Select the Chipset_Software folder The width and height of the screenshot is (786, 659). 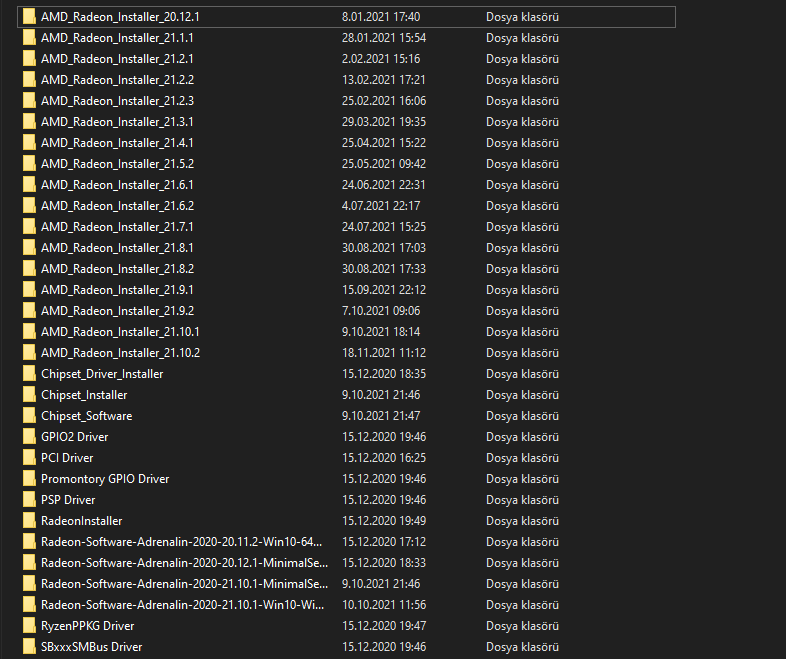86,416
